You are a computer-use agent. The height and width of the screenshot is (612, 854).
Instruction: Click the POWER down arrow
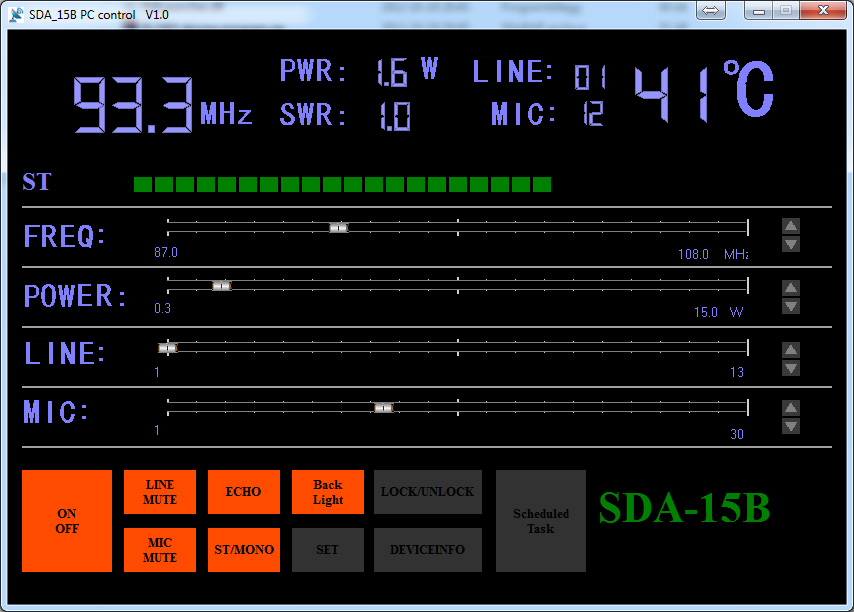pyautogui.click(x=791, y=306)
